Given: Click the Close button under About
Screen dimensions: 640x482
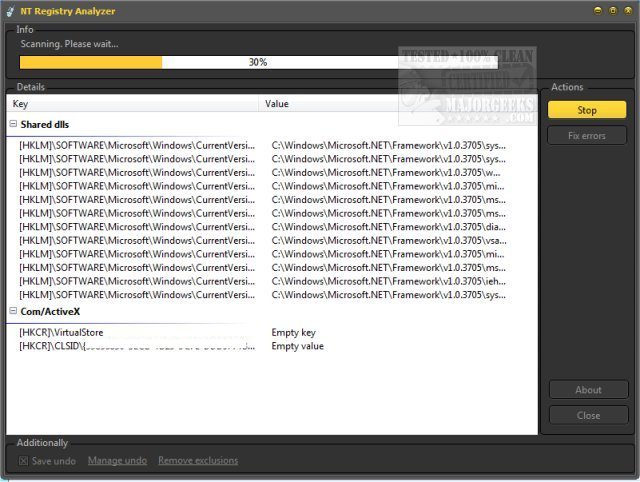Looking at the screenshot, I should [x=589, y=415].
